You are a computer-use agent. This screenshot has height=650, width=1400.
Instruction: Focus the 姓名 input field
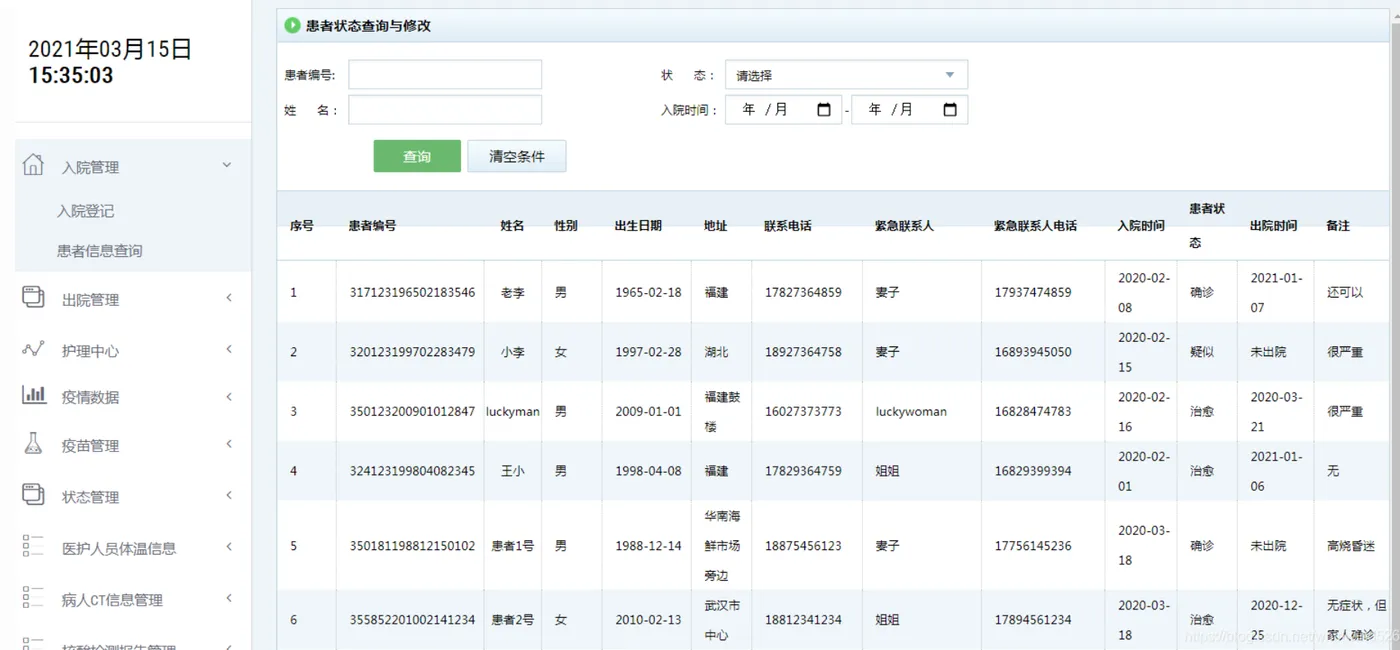coord(445,110)
